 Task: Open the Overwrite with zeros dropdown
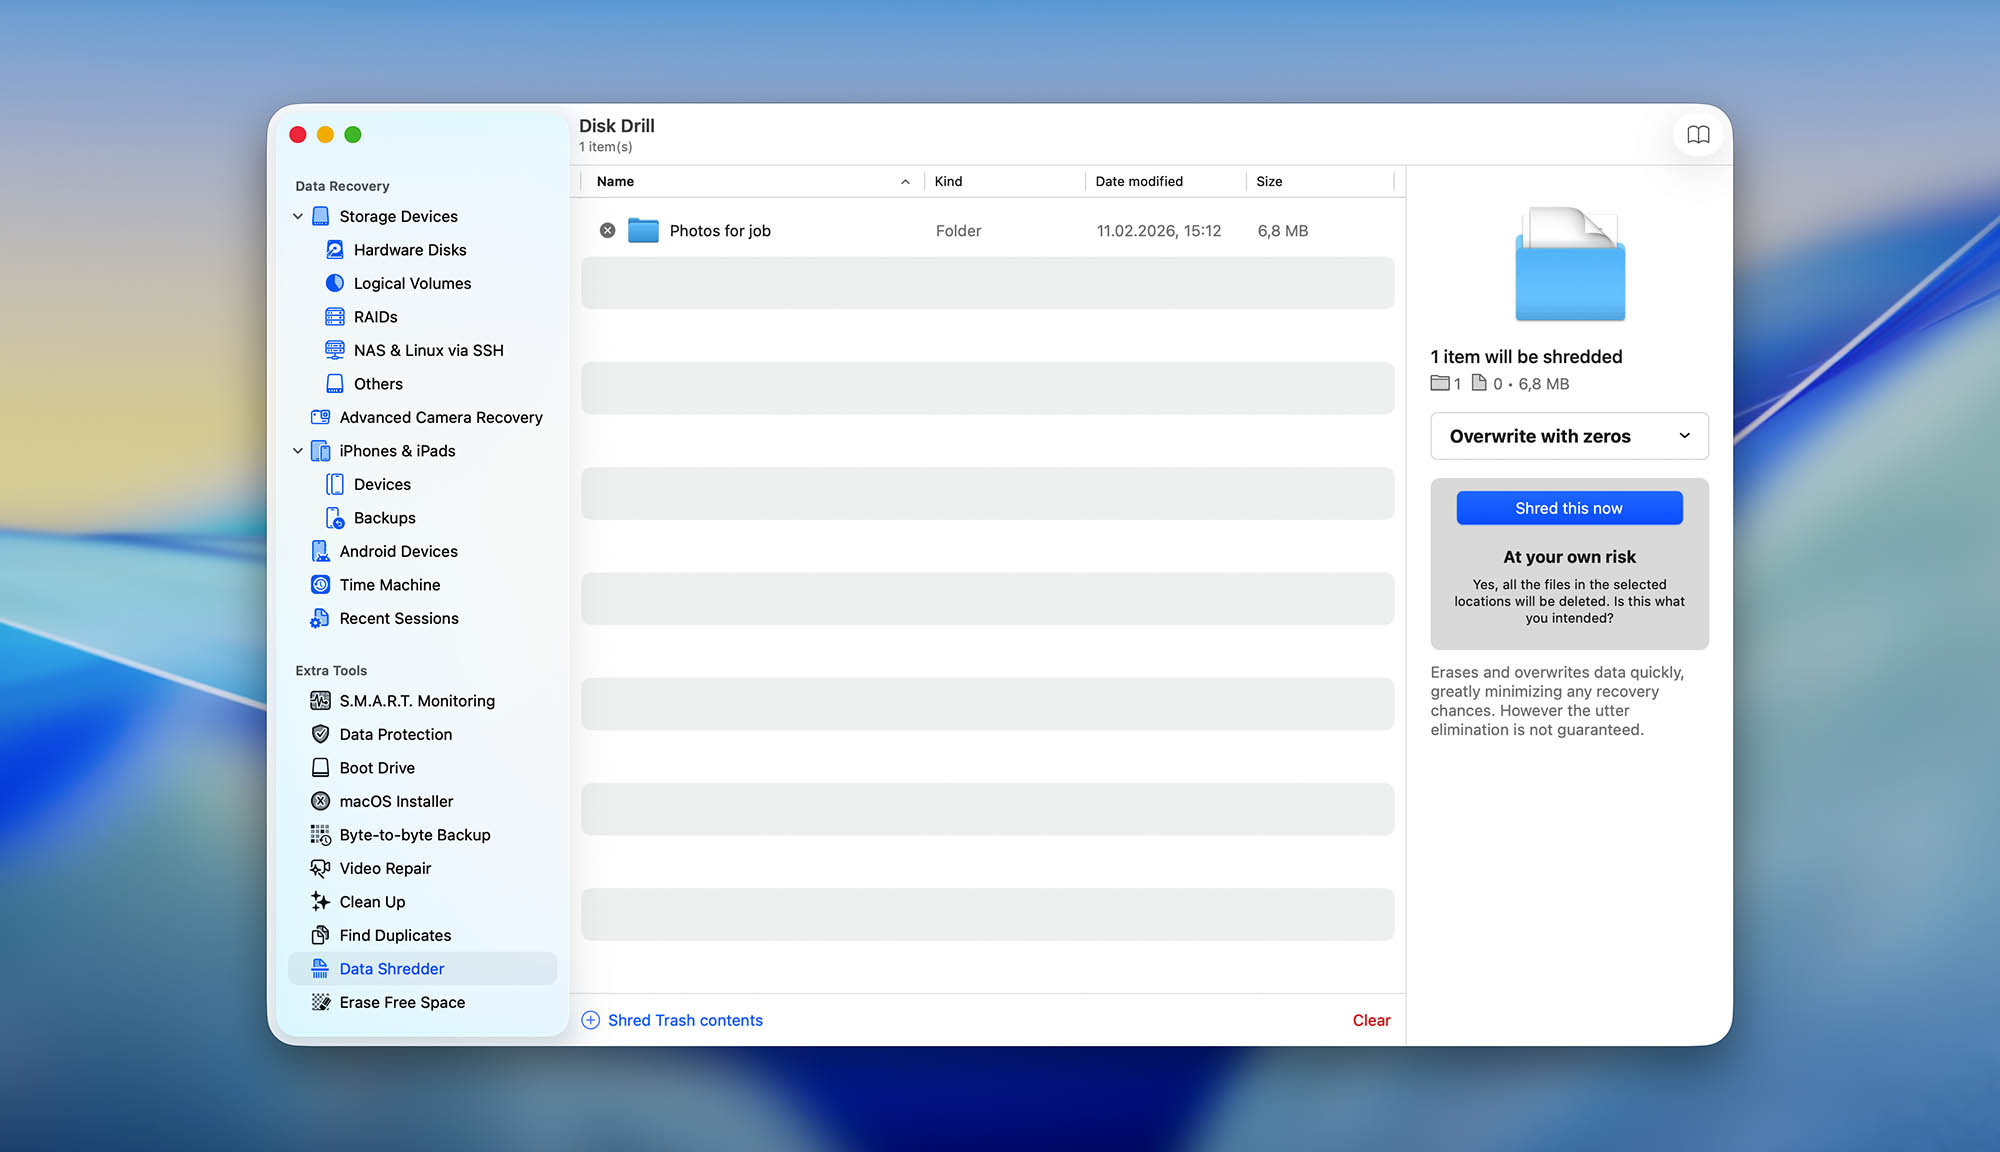click(x=1568, y=436)
